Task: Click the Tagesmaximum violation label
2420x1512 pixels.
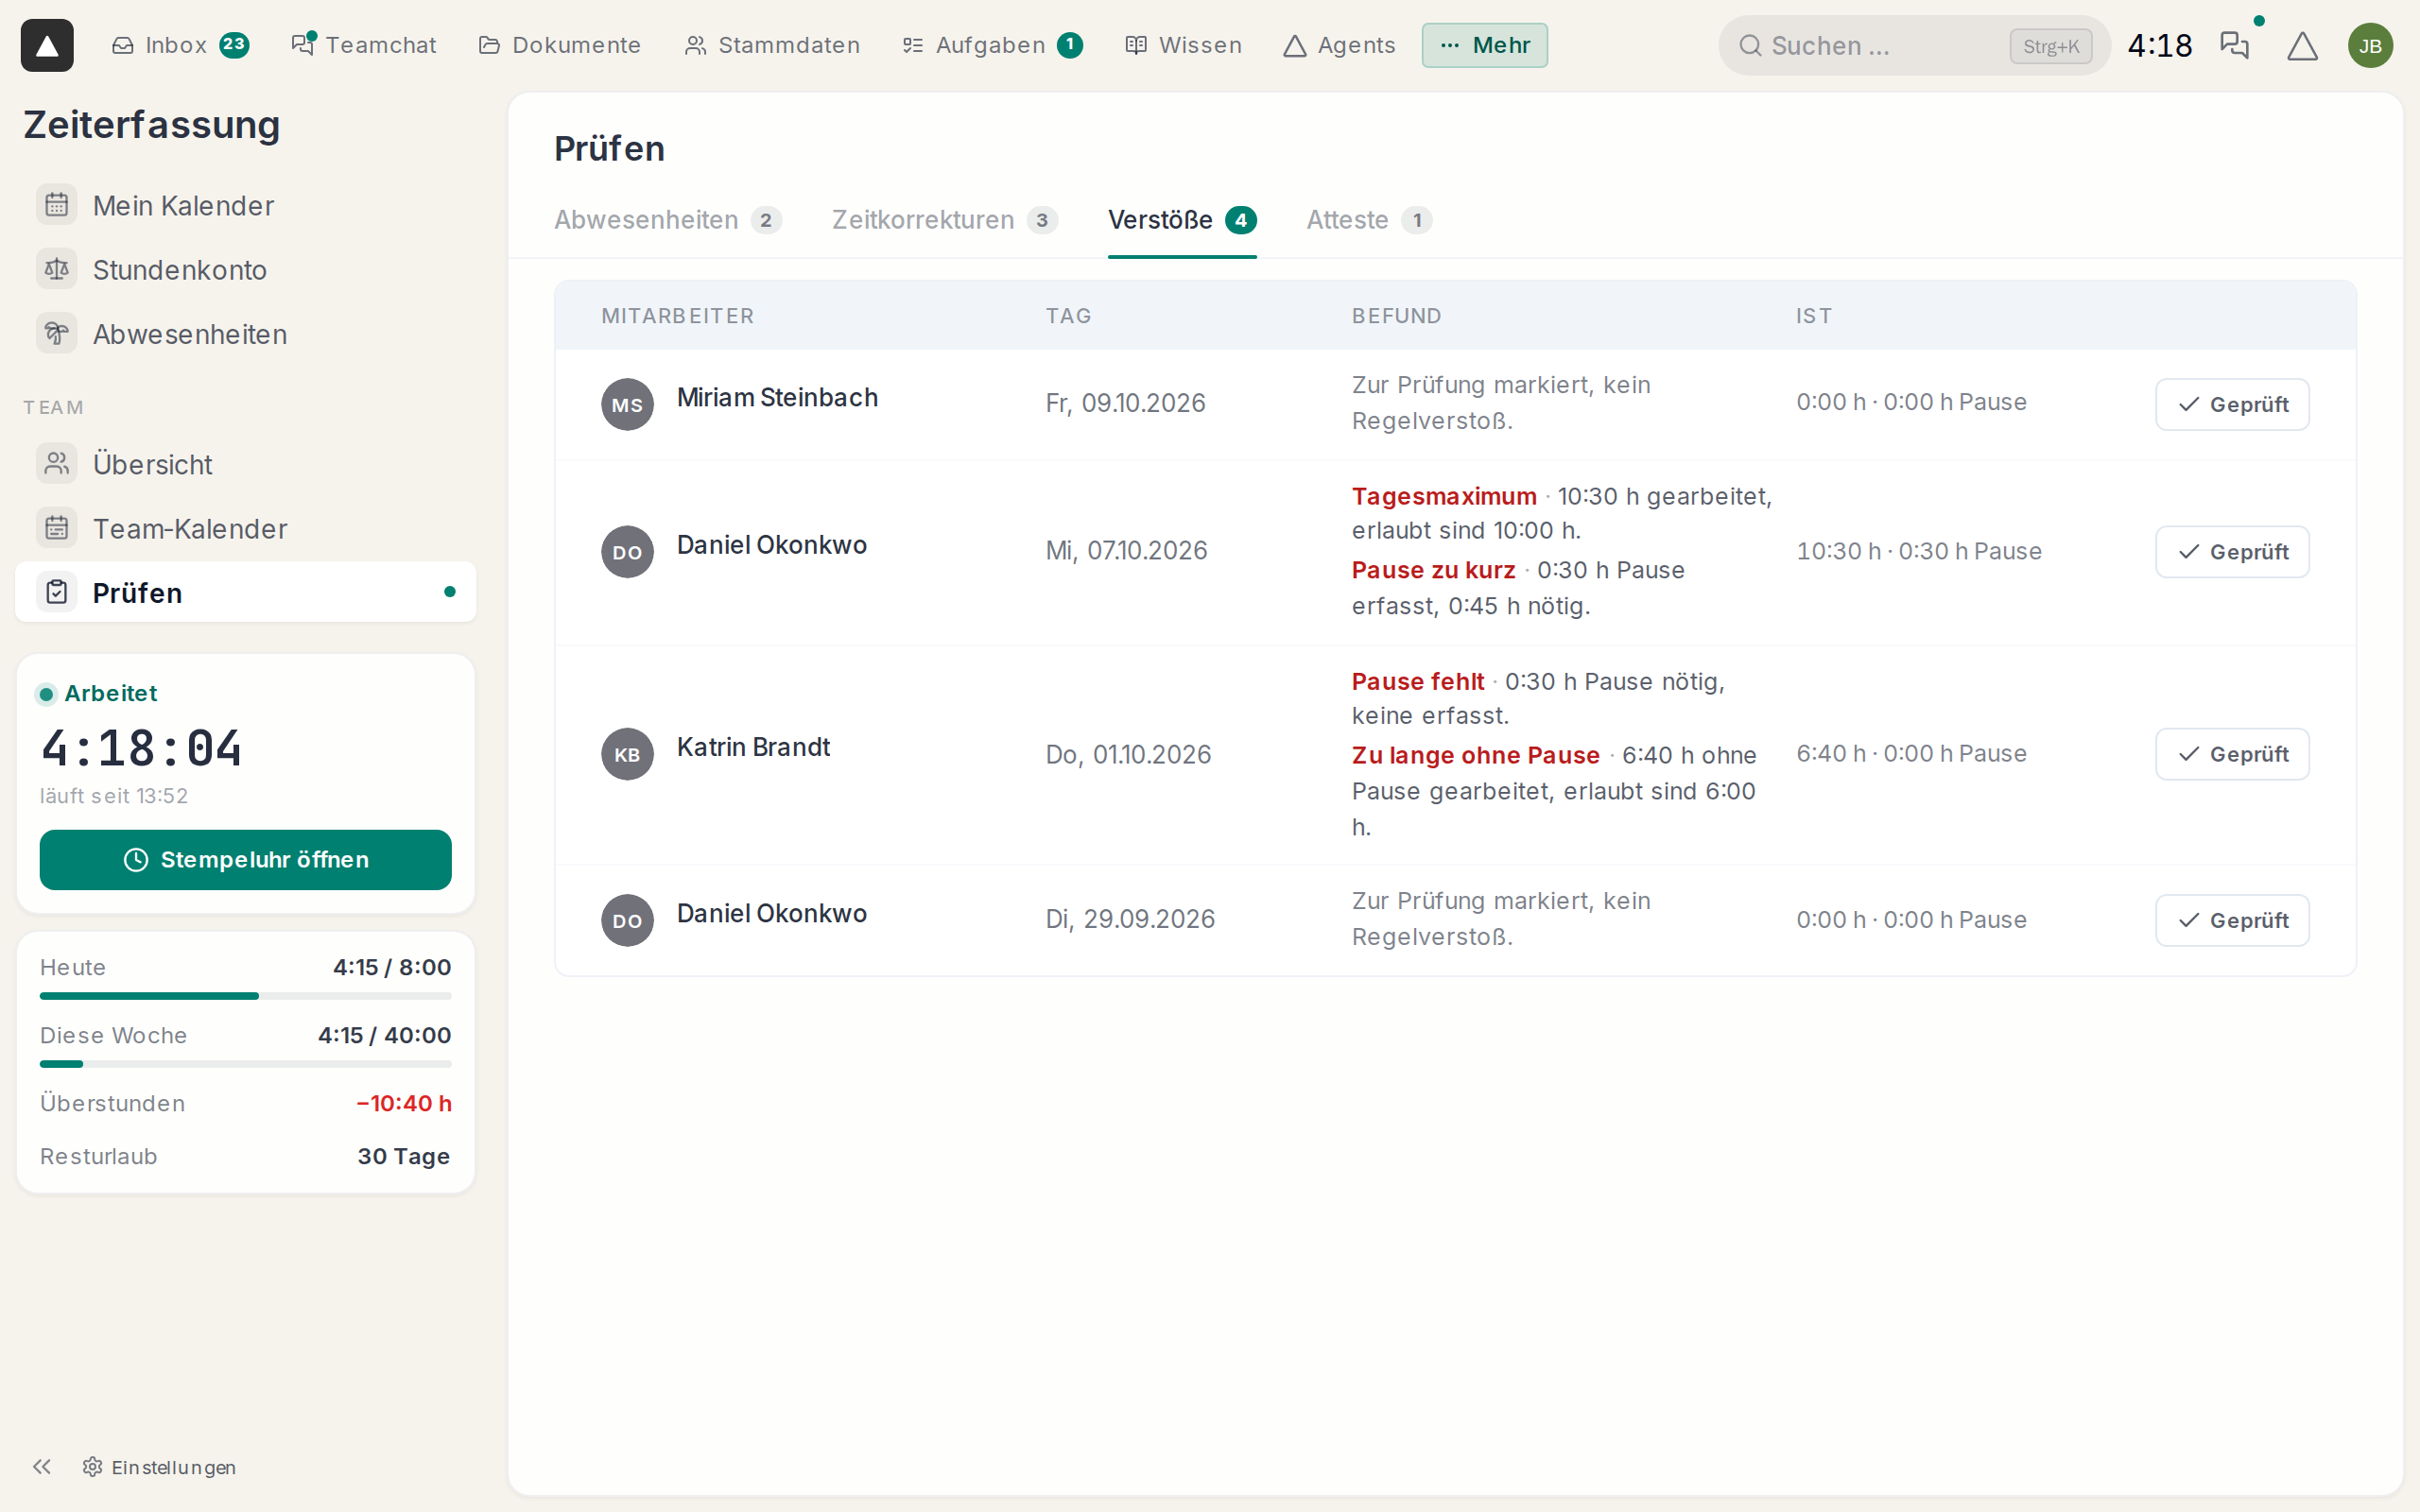Action: (x=1444, y=496)
